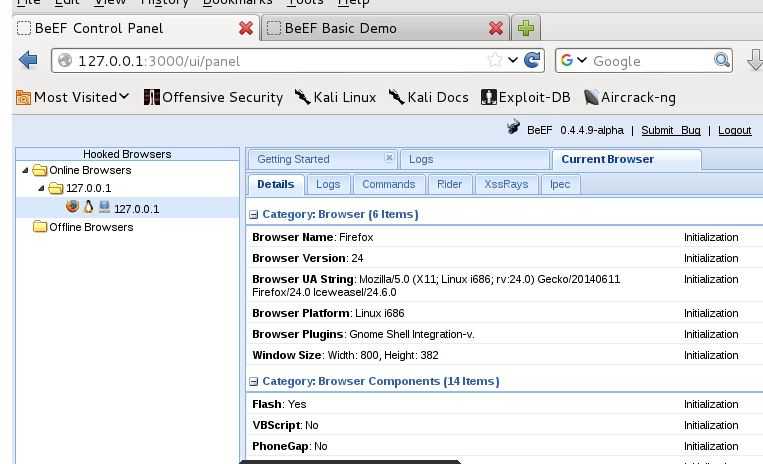Click the Submit Bug link
This screenshot has width=763, height=464.
[x=671, y=130]
